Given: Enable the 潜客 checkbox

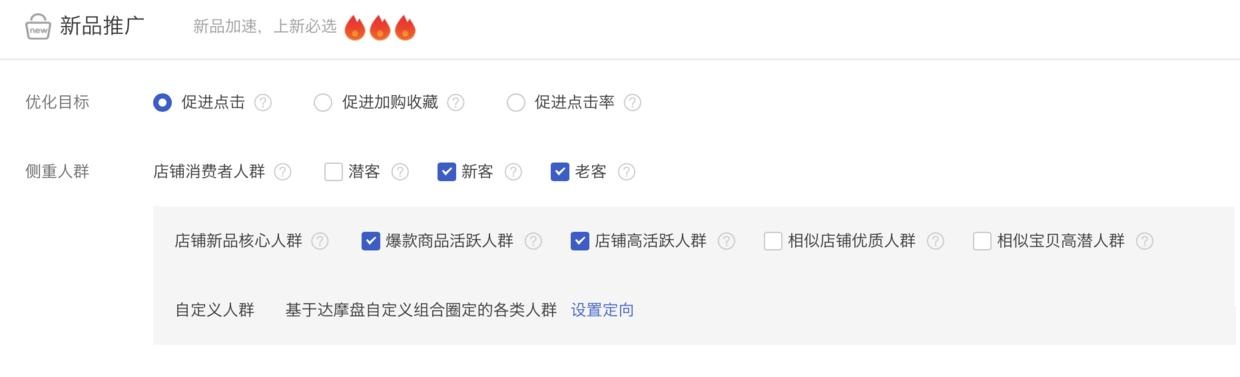Looking at the screenshot, I should pyautogui.click(x=334, y=172).
